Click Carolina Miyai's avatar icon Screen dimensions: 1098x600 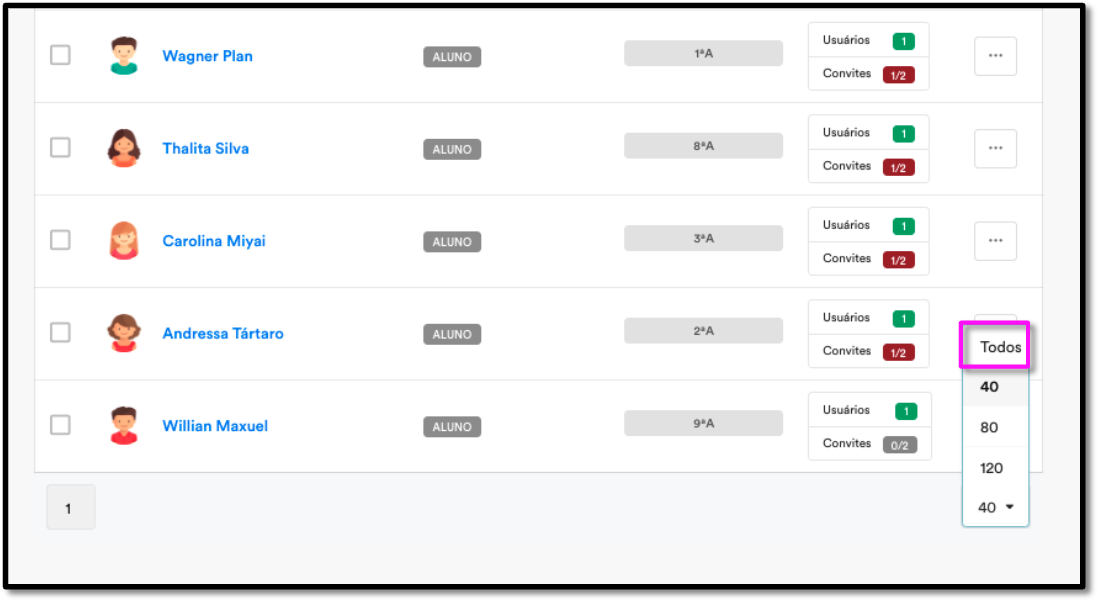tap(124, 241)
